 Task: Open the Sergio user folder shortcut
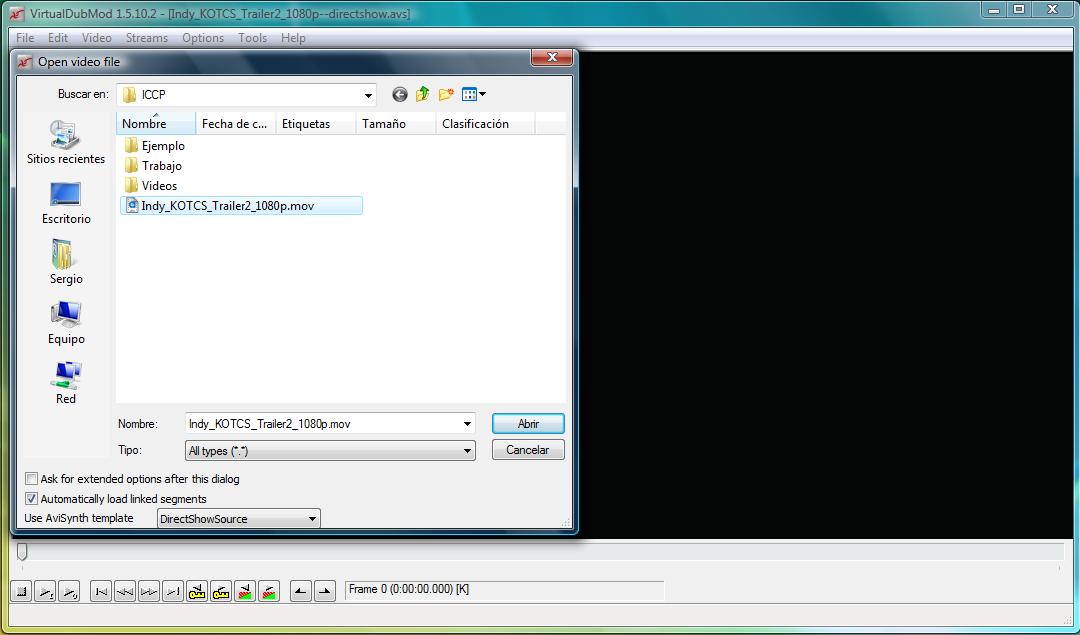click(65, 262)
